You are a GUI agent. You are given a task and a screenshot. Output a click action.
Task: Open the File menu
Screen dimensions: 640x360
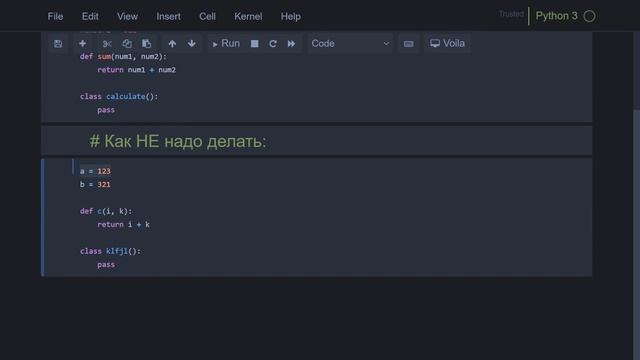tap(55, 16)
